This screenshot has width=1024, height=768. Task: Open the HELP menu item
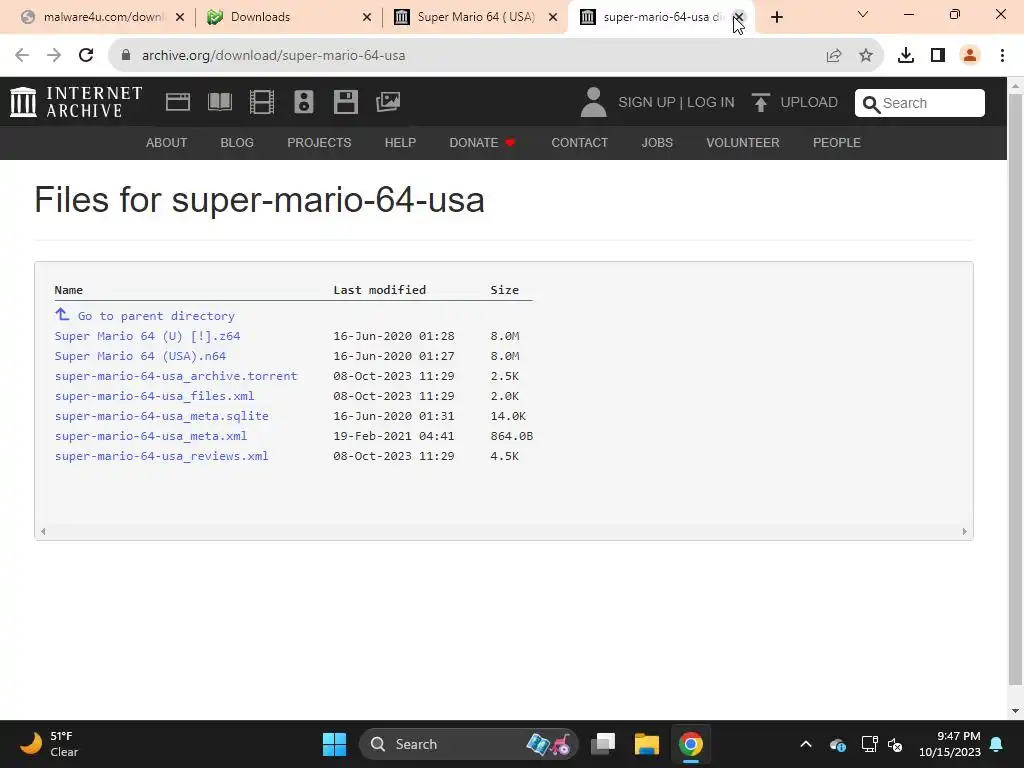pyautogui.click(x=400, y=142)
